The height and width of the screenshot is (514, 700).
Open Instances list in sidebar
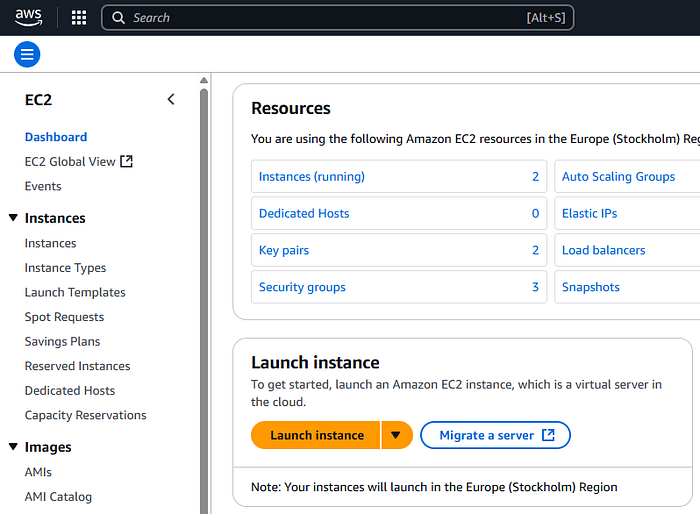(50, 243)
